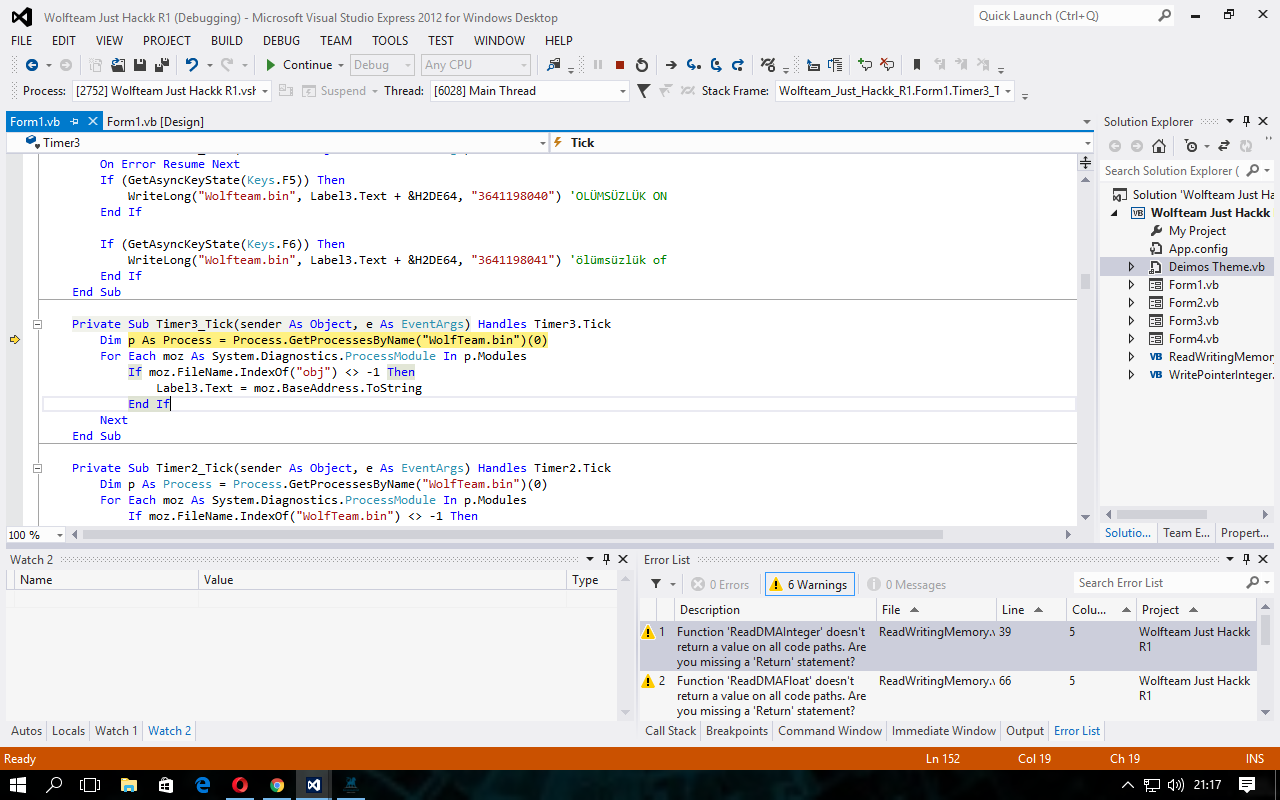
Task: Click the Search Error List field
Action: click(x=1158, y=583)
